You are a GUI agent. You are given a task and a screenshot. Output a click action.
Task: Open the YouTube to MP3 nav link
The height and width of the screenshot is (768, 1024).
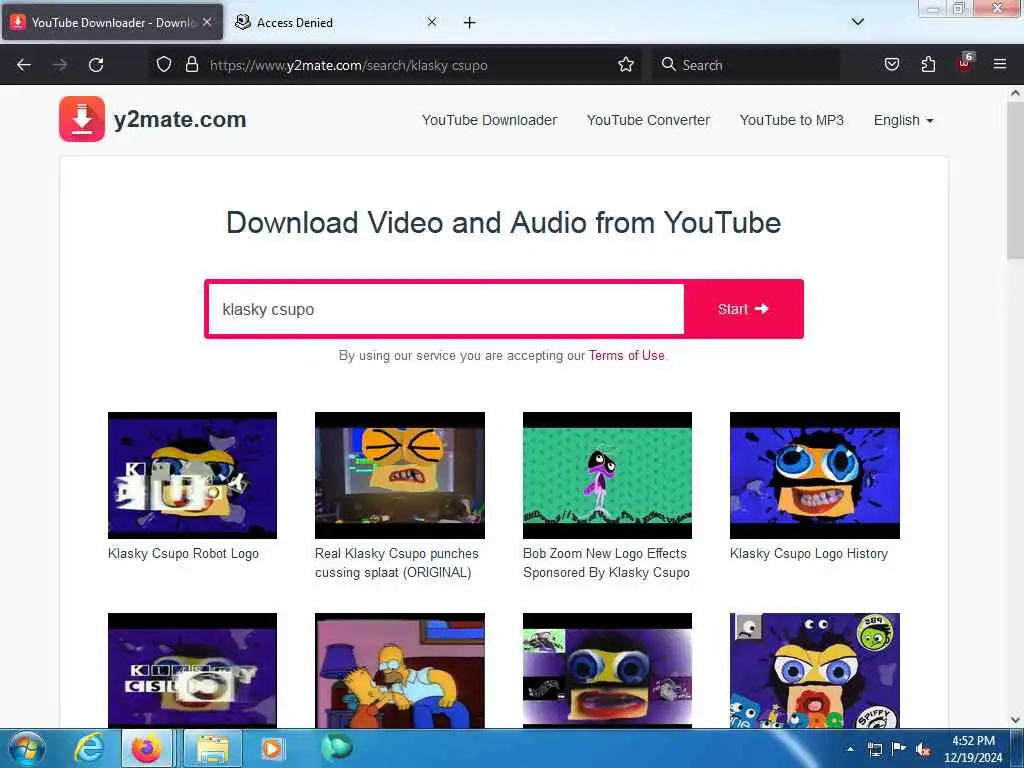pos(792,120)
